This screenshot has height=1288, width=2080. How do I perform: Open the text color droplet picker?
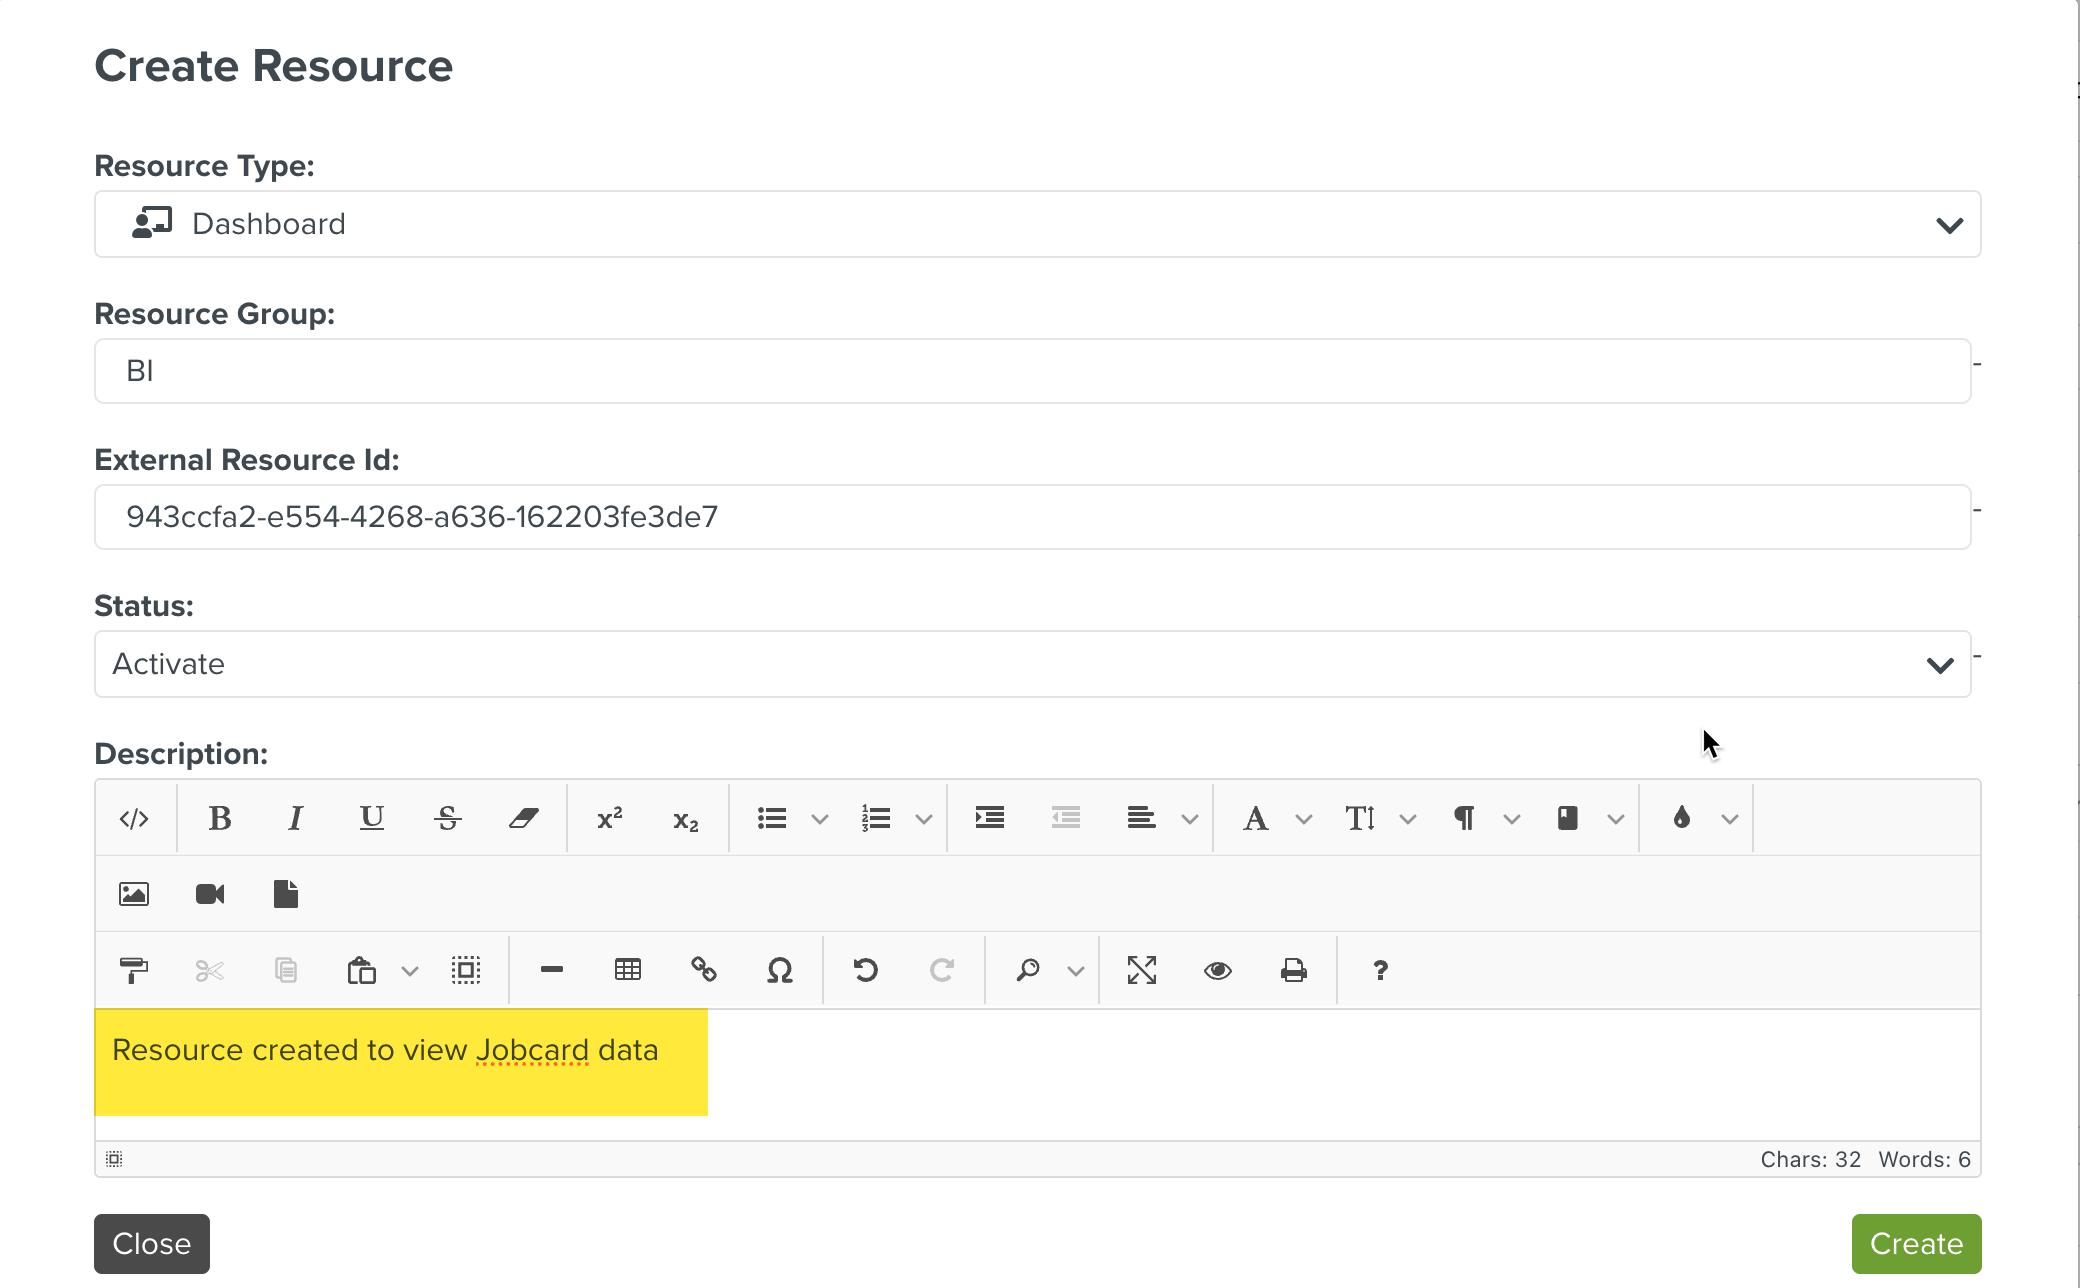coord(1682,818)
